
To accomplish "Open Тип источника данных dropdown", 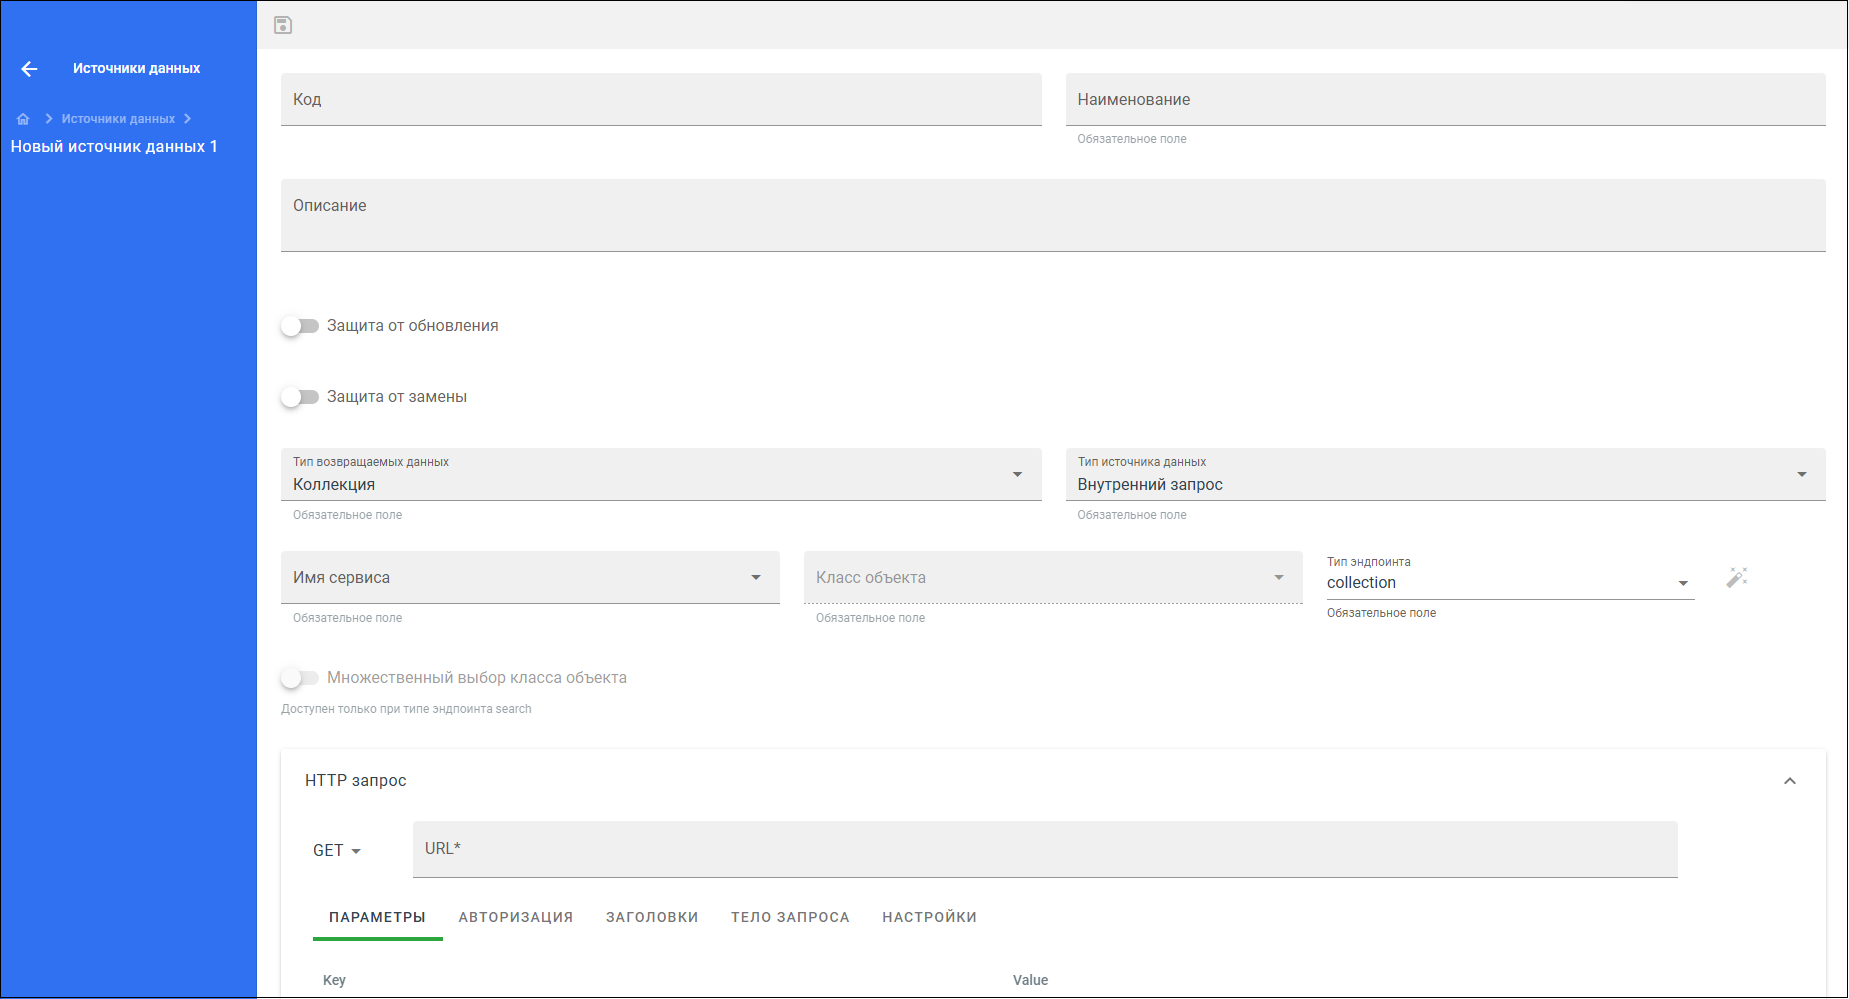I will coord(1445,474).
